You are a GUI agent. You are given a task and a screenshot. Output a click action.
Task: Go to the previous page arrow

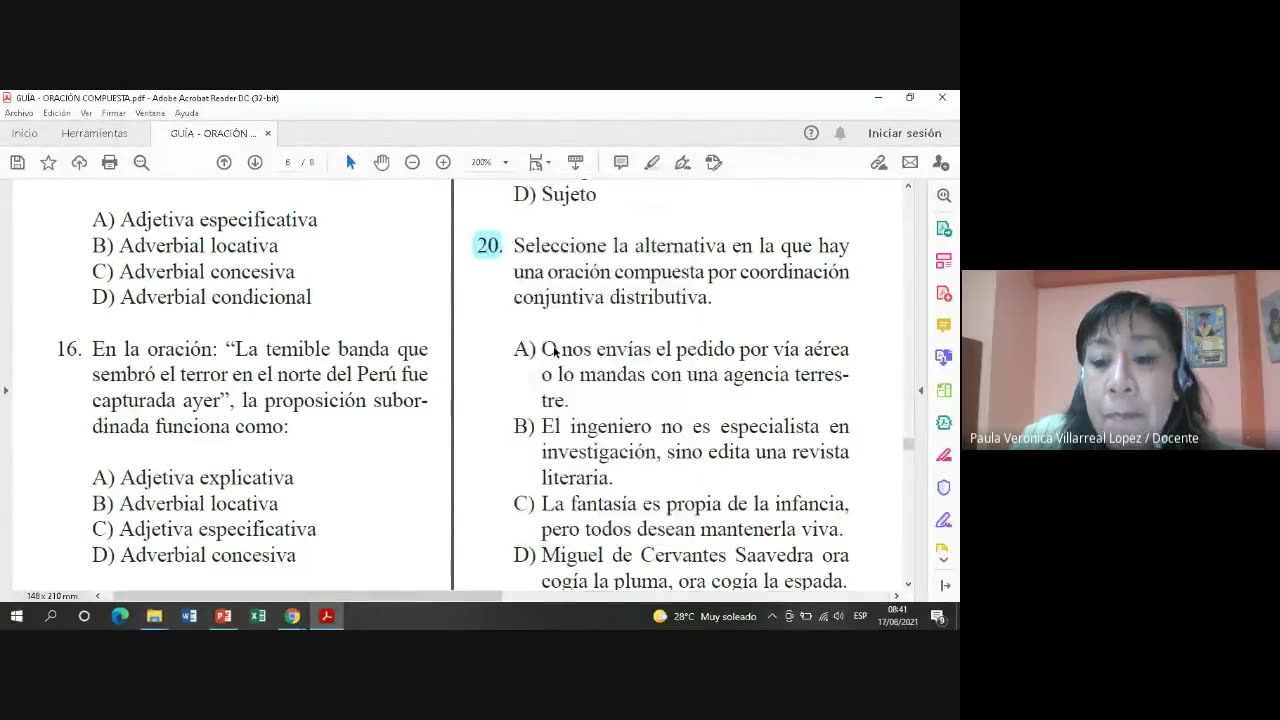click(x=224, y=162)
